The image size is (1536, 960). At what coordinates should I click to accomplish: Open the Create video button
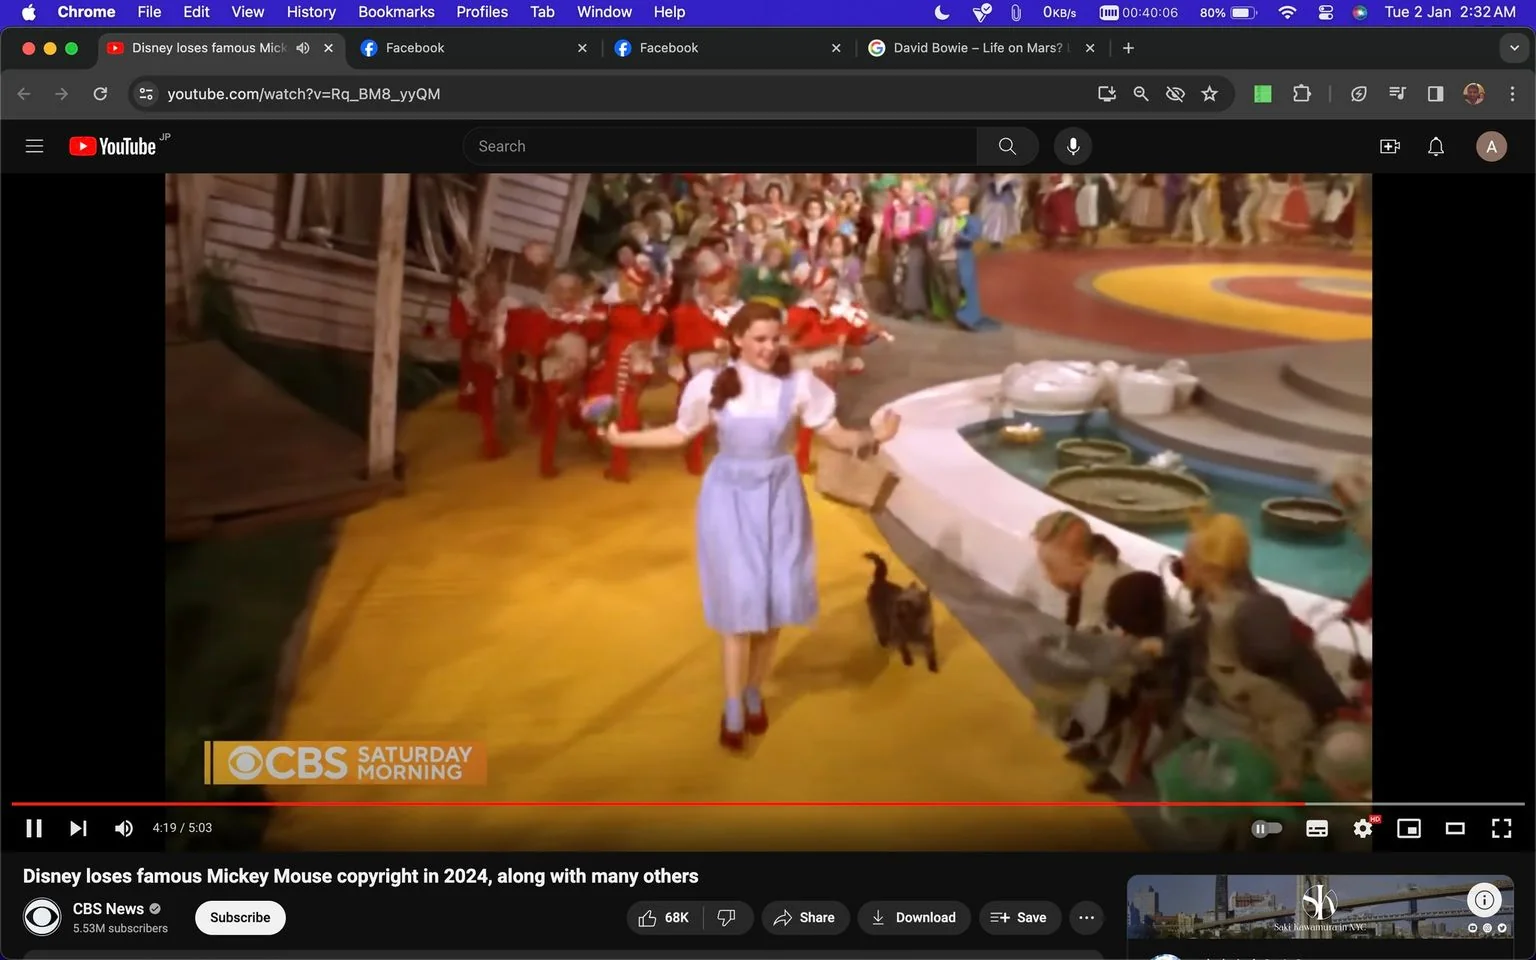click(1390, 146)
